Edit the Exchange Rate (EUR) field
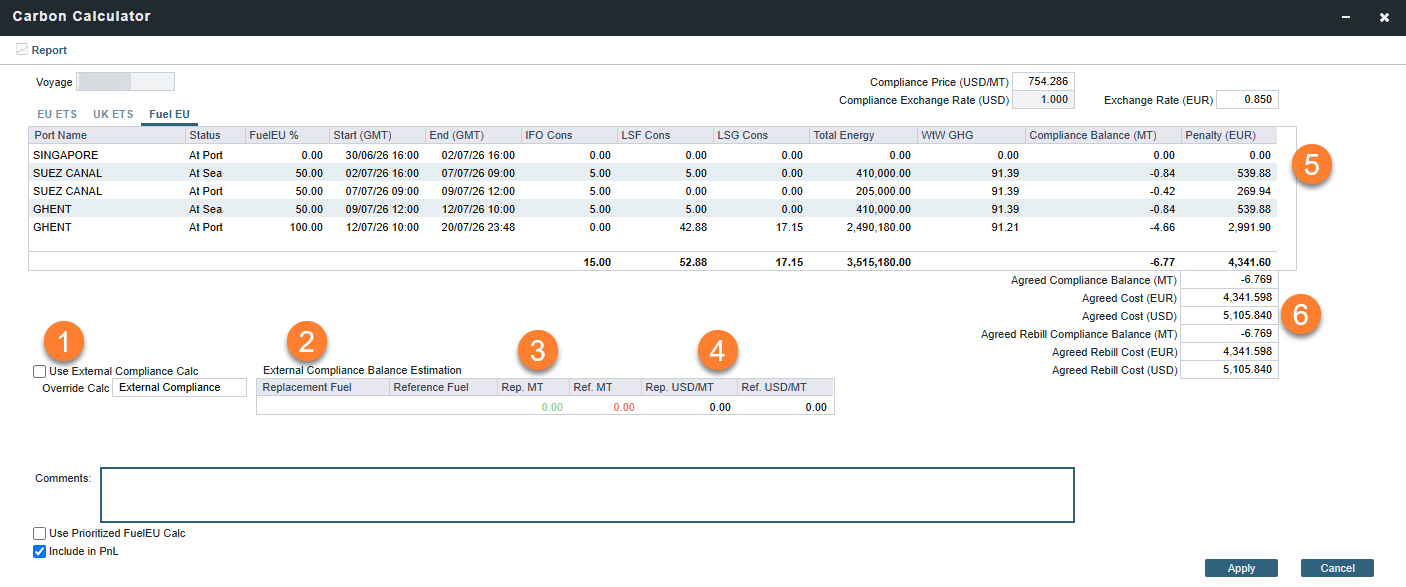The image size is (1406, 587). point(1248,100)
